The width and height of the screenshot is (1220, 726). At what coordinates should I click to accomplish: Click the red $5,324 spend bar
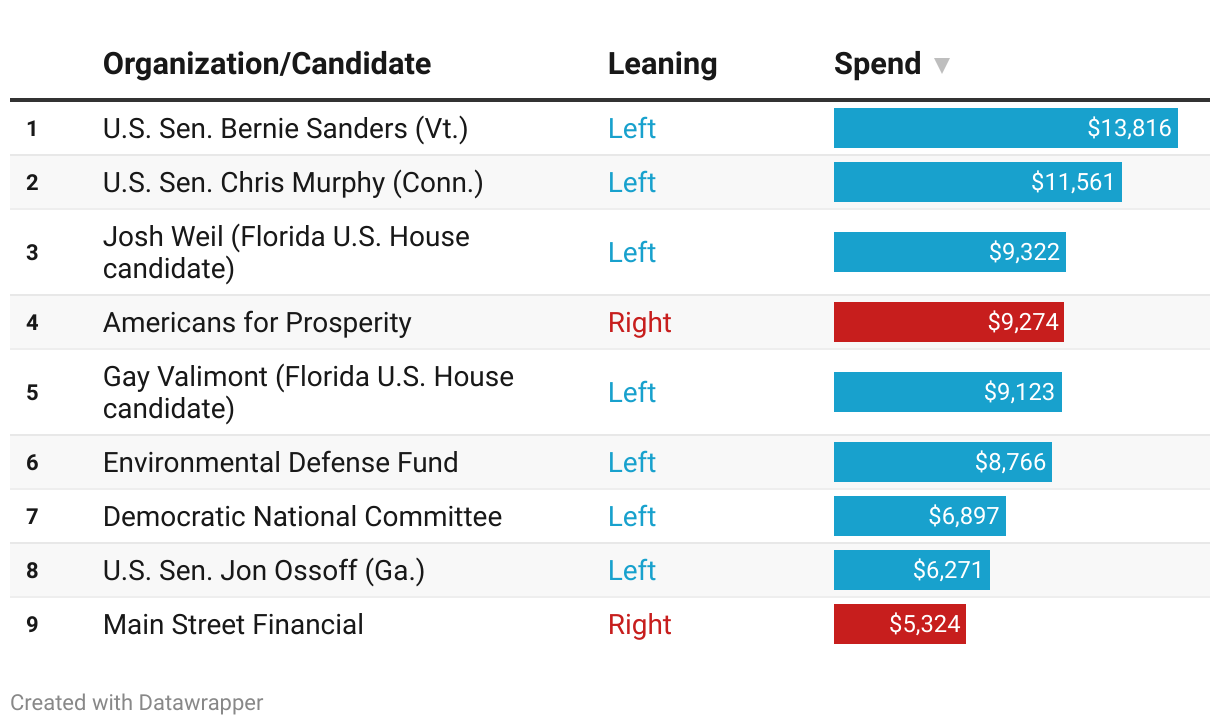pos(899,624)
